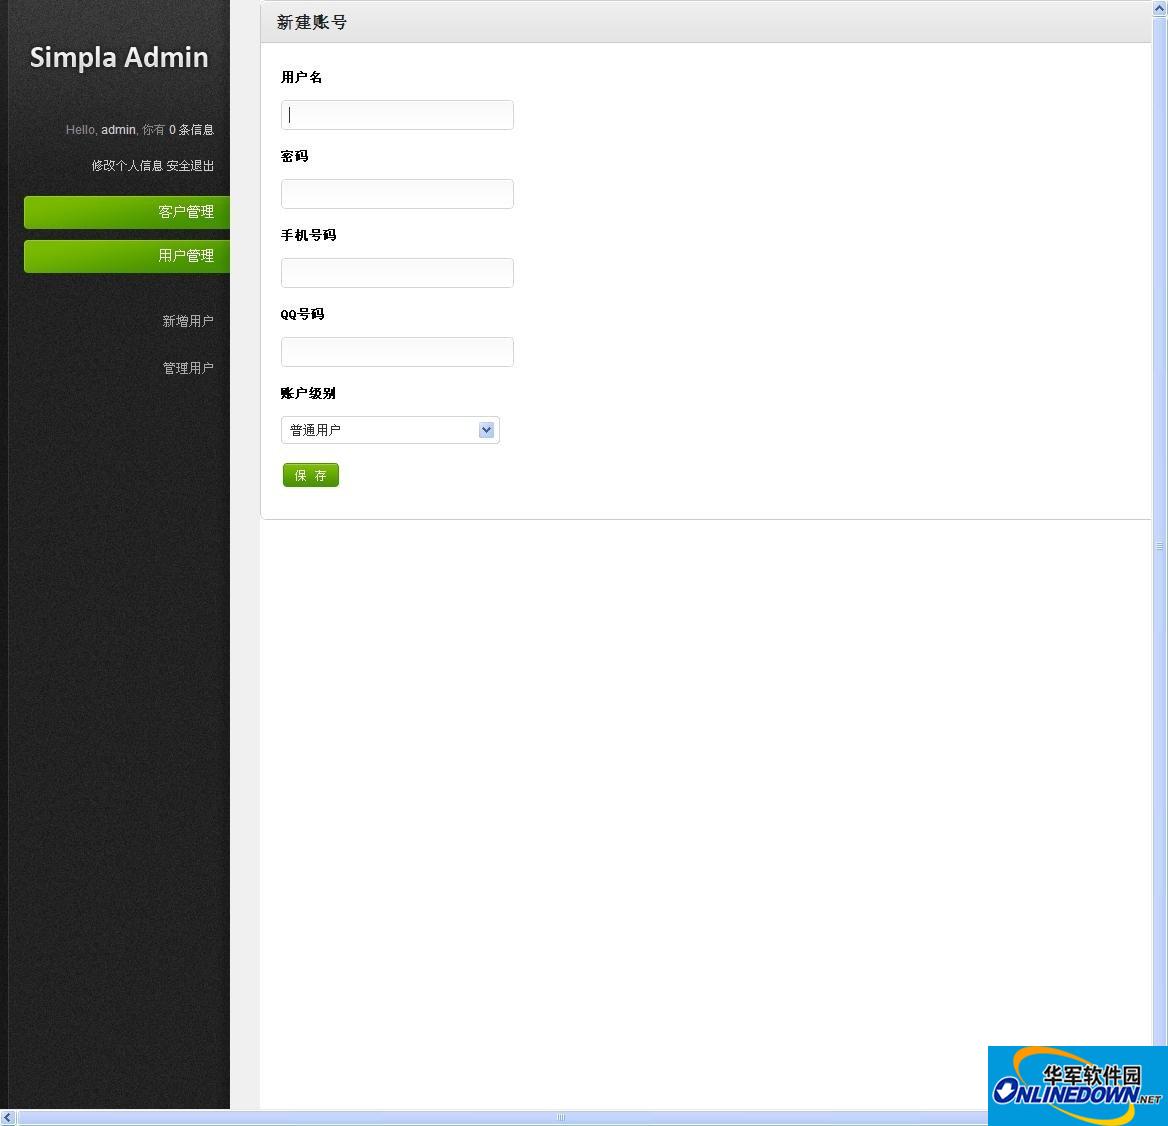The image size is (1168, 1126).
Task: Click the 用户名 field label
Action: 301,77
